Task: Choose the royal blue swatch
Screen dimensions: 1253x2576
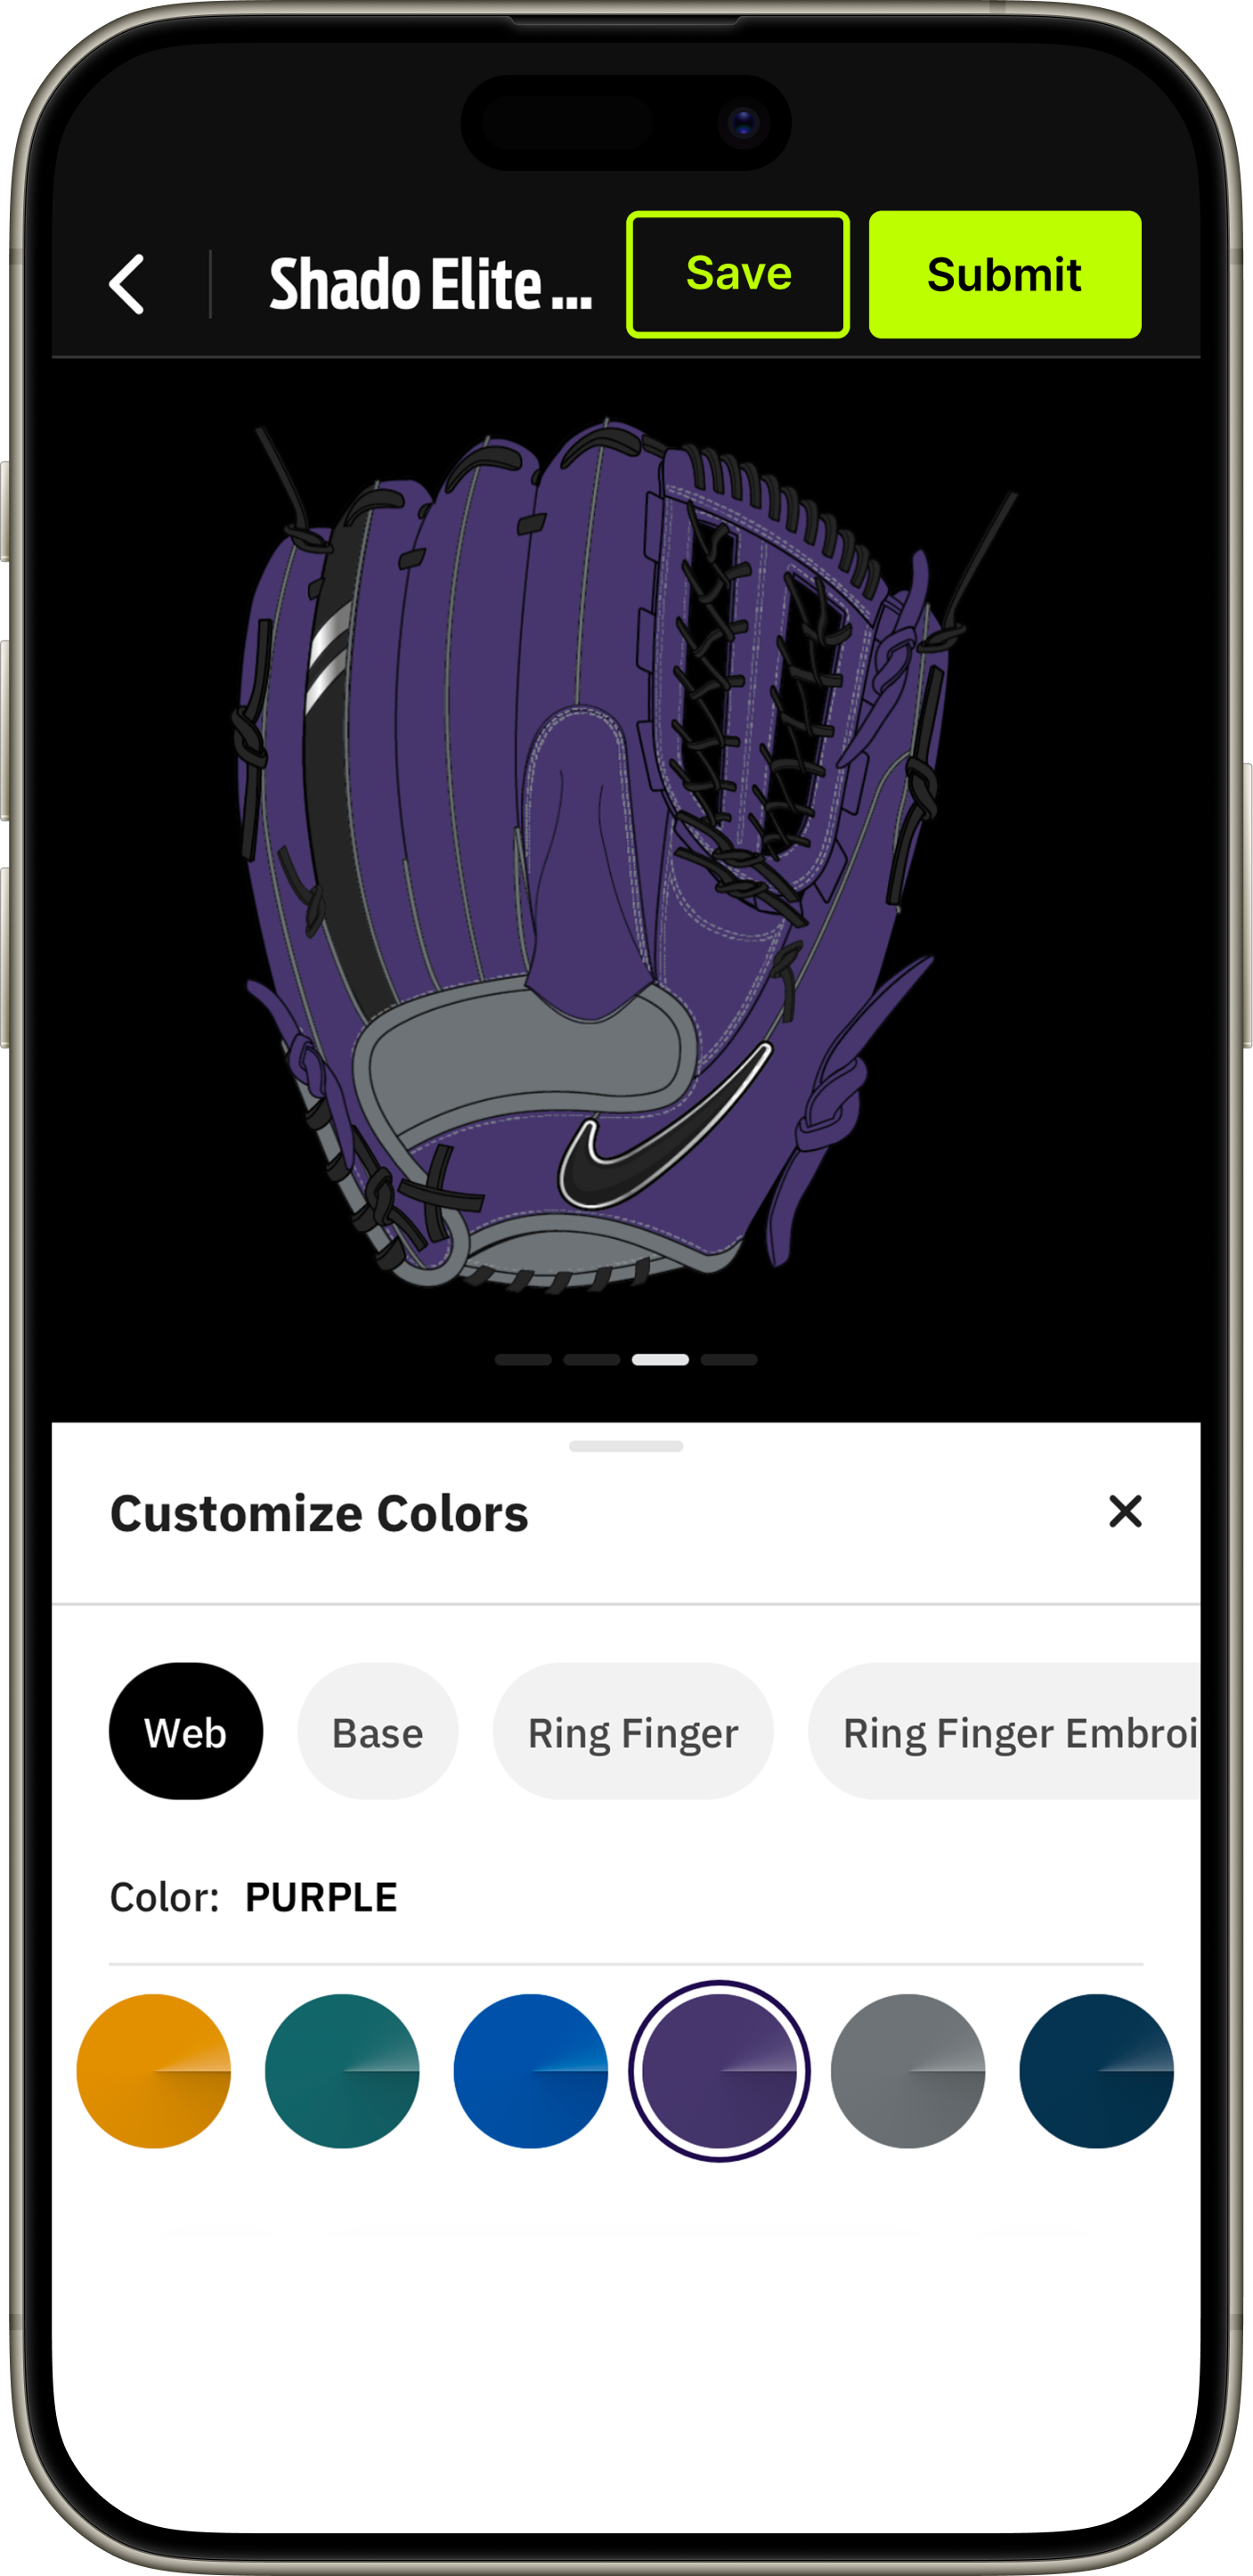Action: click(x=531, y=2071)
